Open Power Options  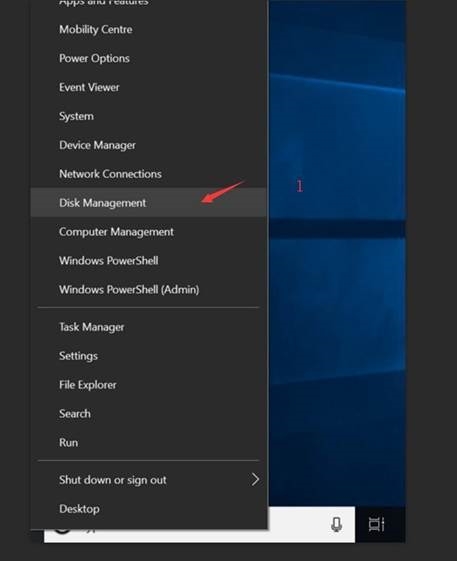point(149,58)
